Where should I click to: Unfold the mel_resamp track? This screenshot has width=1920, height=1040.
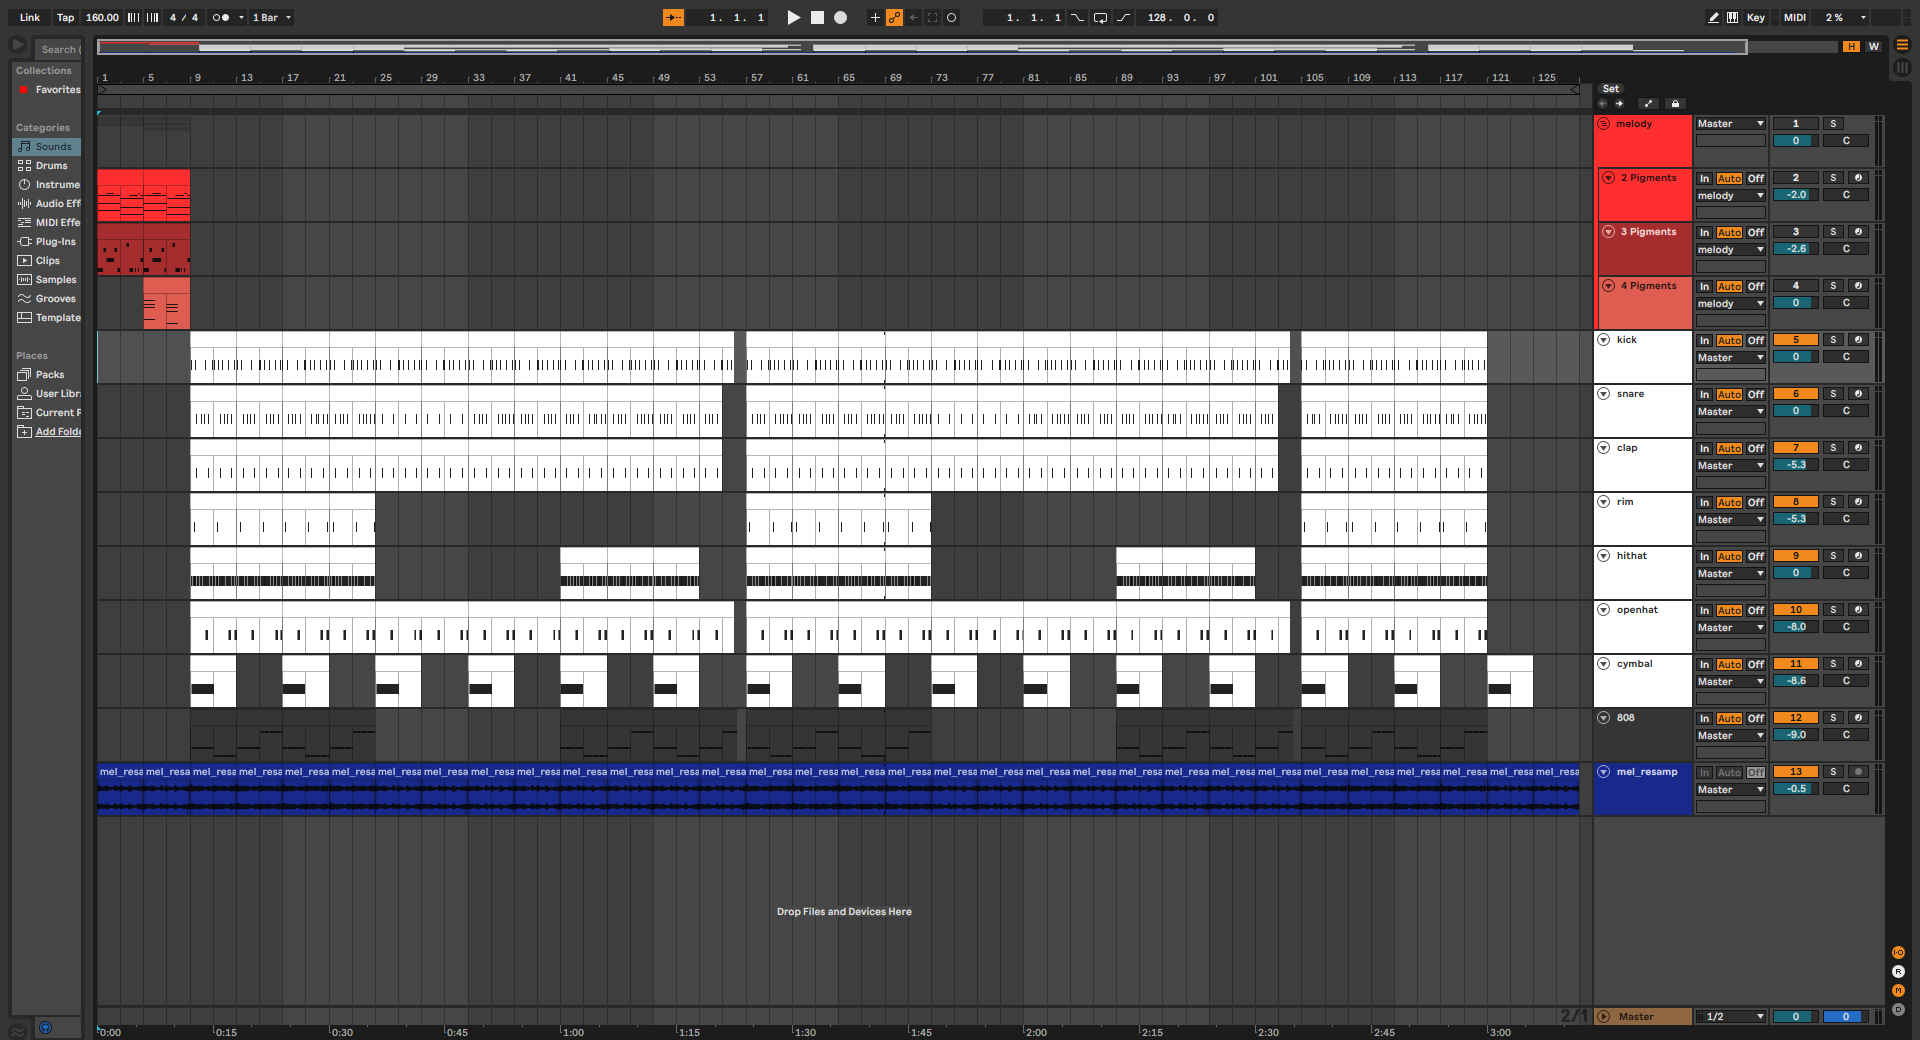[1604, 772]
